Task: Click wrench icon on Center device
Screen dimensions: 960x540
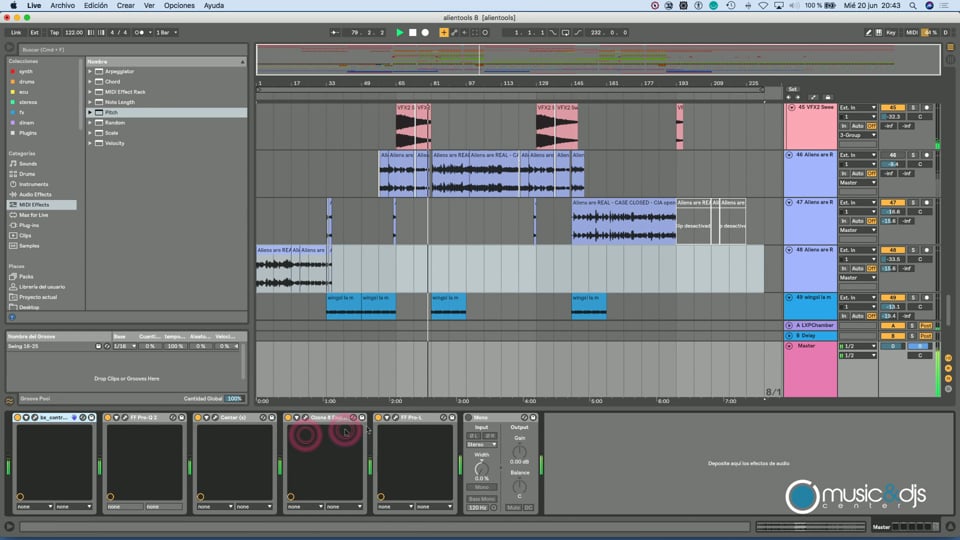Action: coord(215,418)
